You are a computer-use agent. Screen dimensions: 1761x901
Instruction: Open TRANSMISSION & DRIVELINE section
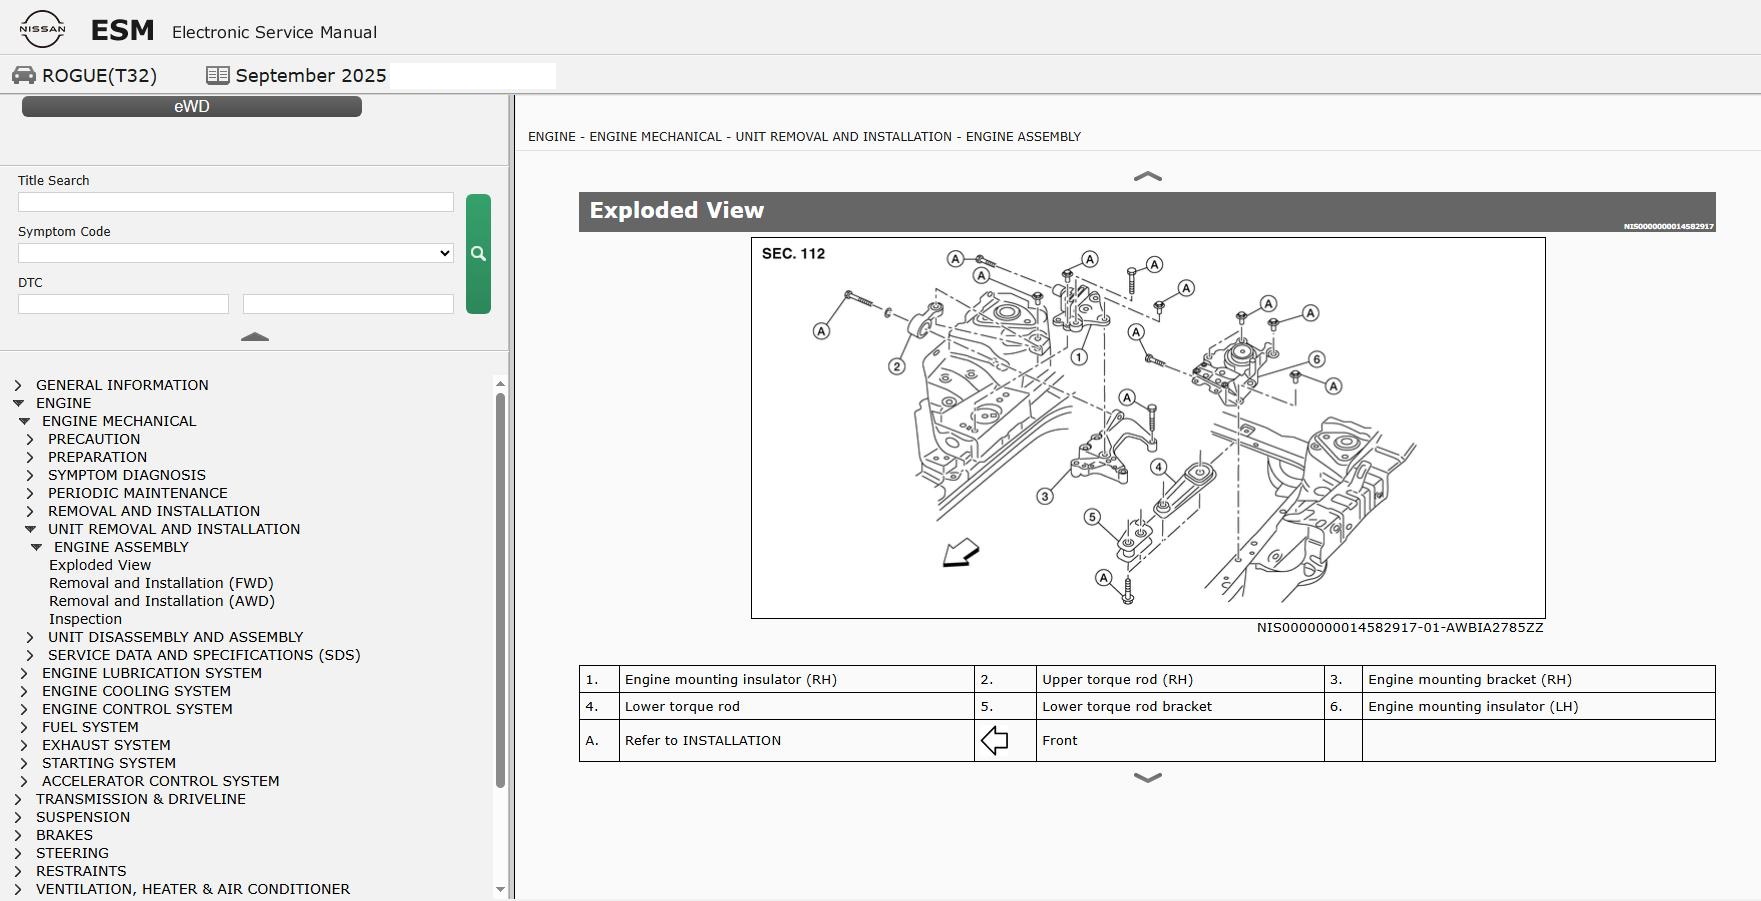(141, 799)
